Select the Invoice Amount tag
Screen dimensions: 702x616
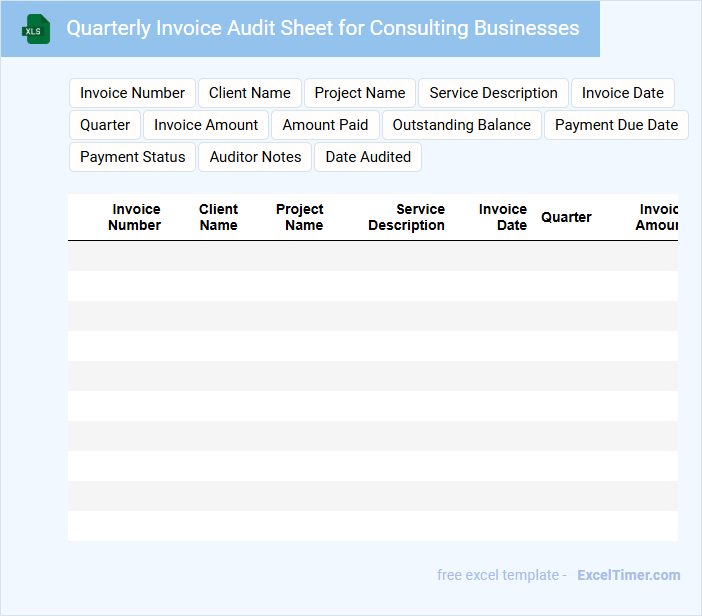206,125
